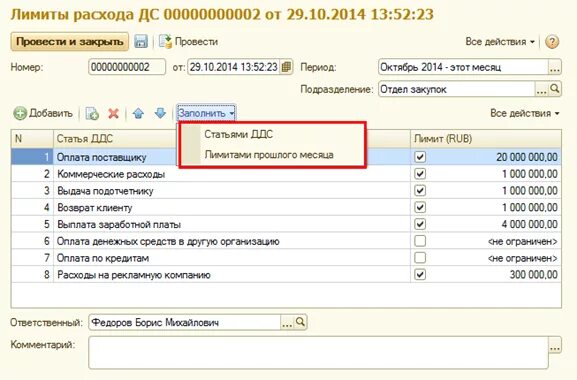577x380 pixels.
Task: Select the row Оплата поставщику
Action: 286,157
